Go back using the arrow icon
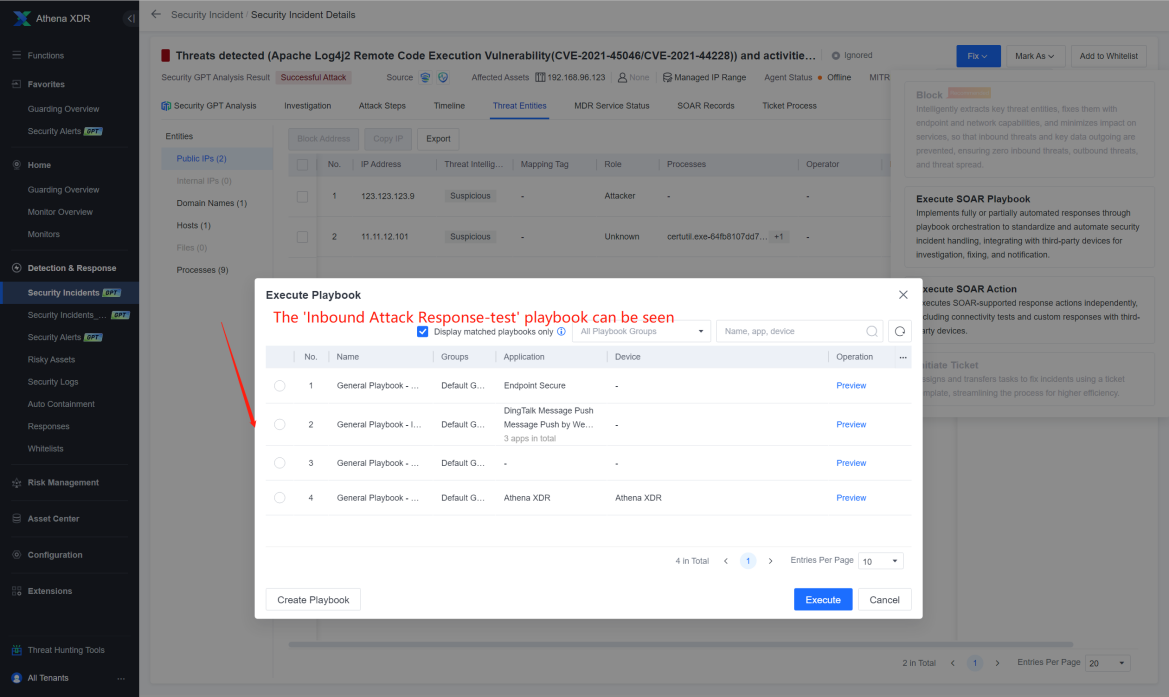The image size is (1169, 697). 156,14
